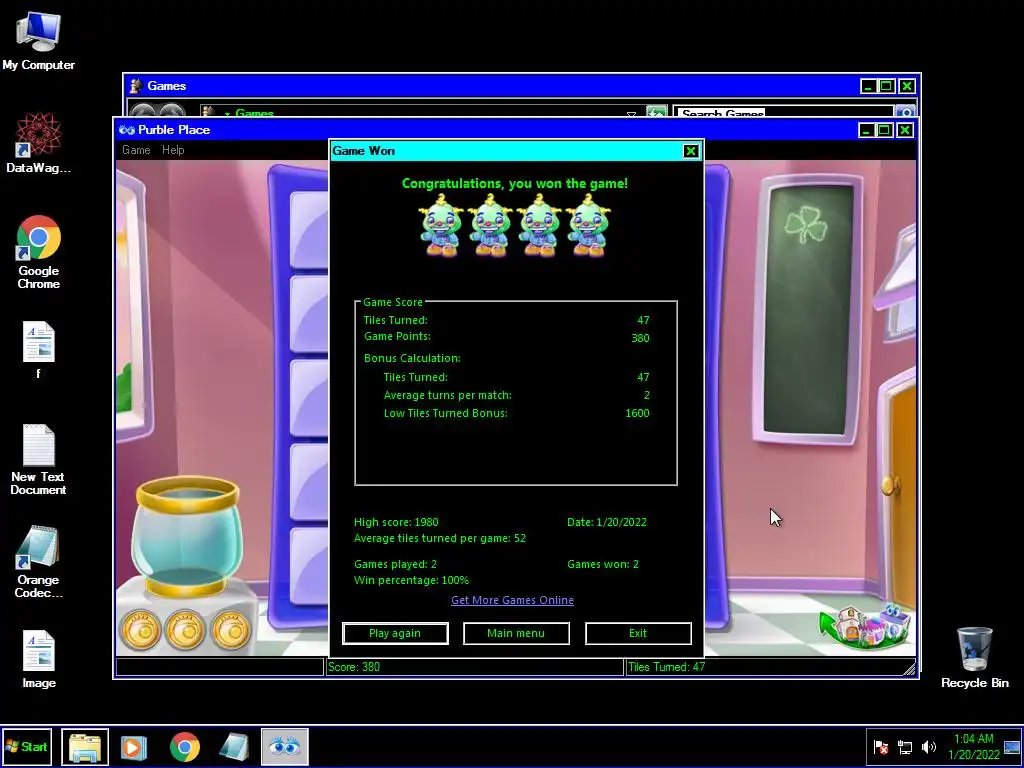Click Games played: 2 text
The height and width of the screenshot is (768, 1024).
pos(395,564)
